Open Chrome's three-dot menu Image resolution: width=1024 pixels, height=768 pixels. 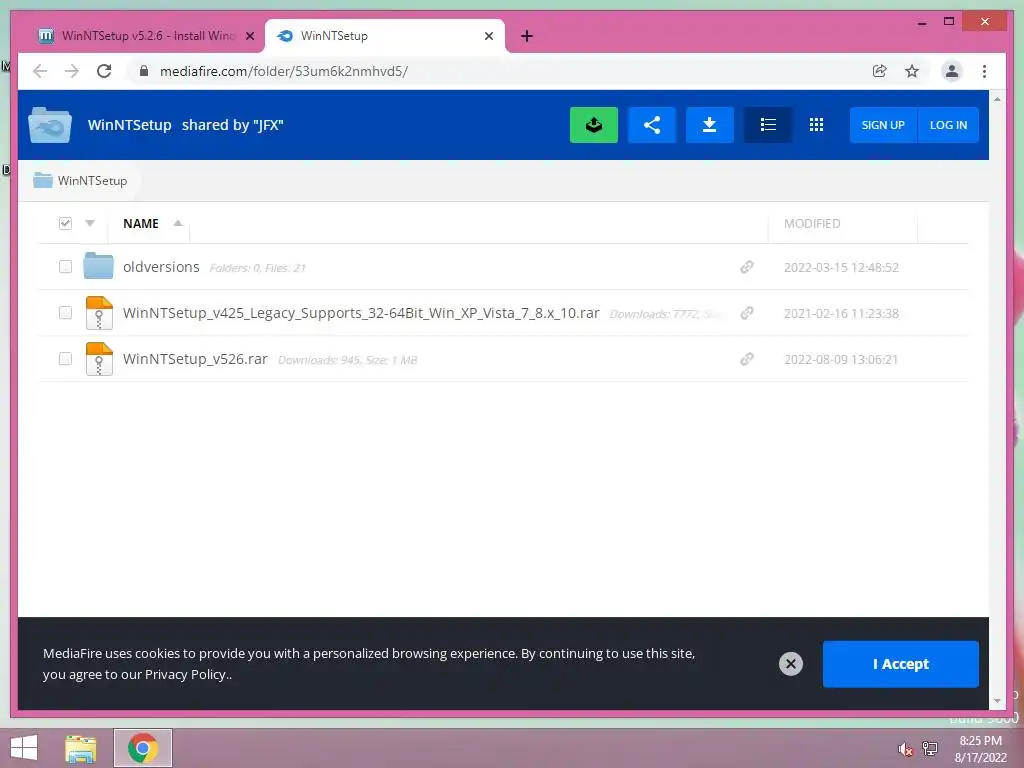coord(985,71)
